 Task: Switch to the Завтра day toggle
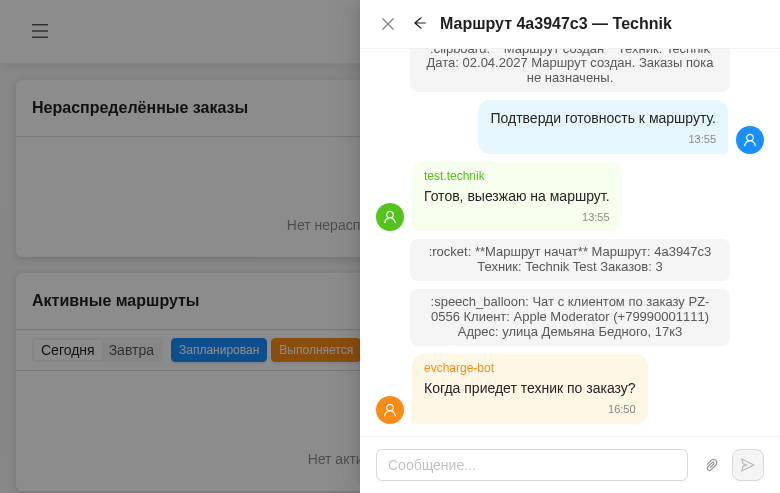(x=131, y=350)
